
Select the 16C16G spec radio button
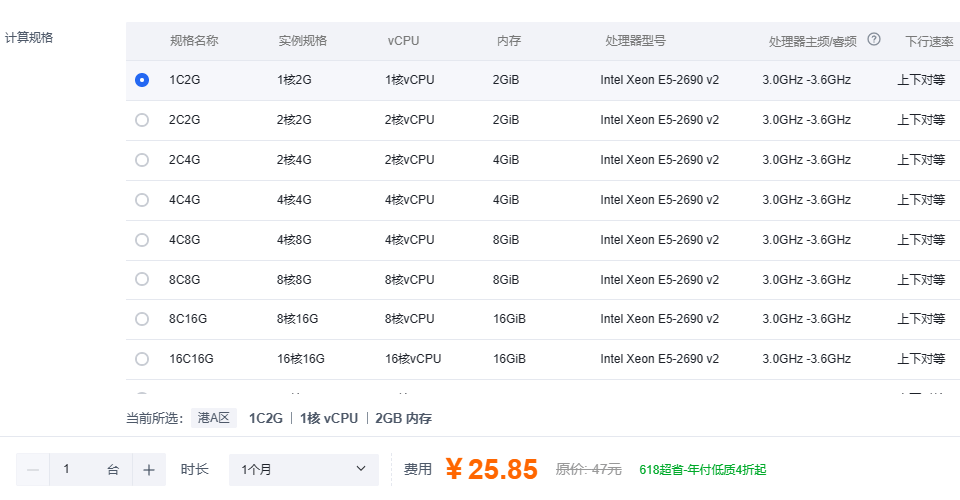(142, 359)
